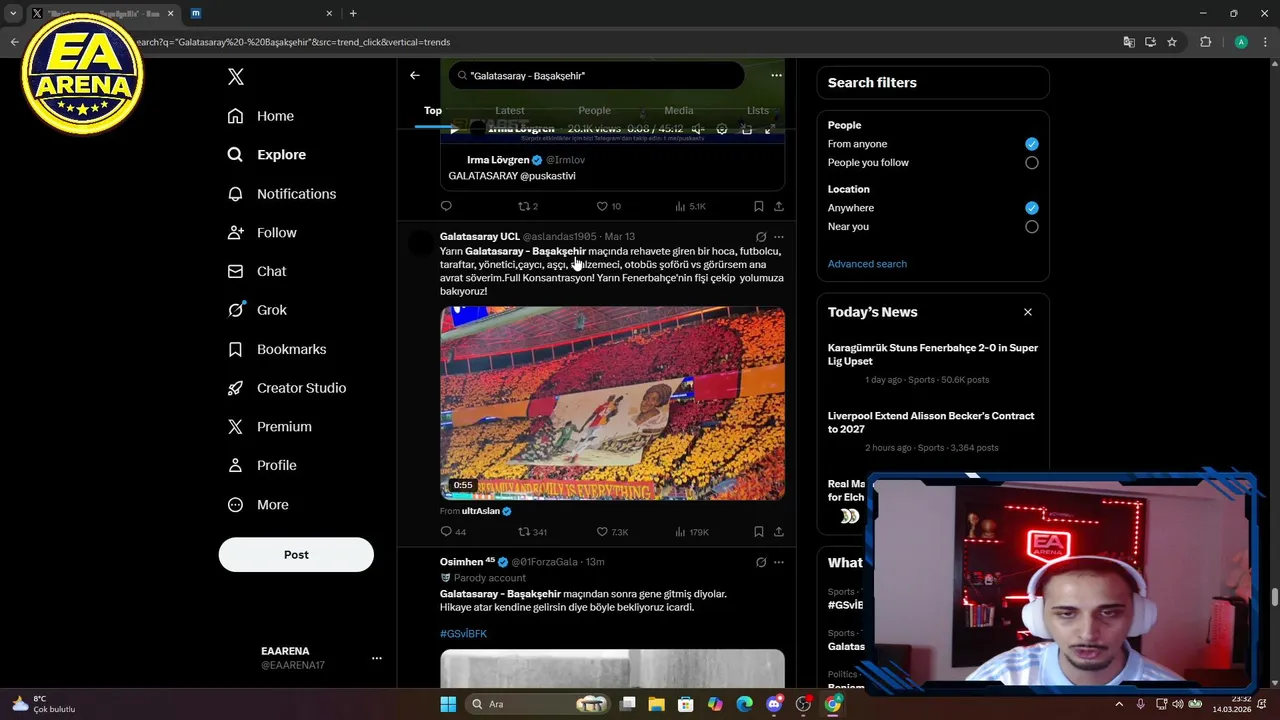Play the Irma Lövgren video
The width and height of the screenshot is (1280, 720).
pyautogui.click(x=454, y=129)
